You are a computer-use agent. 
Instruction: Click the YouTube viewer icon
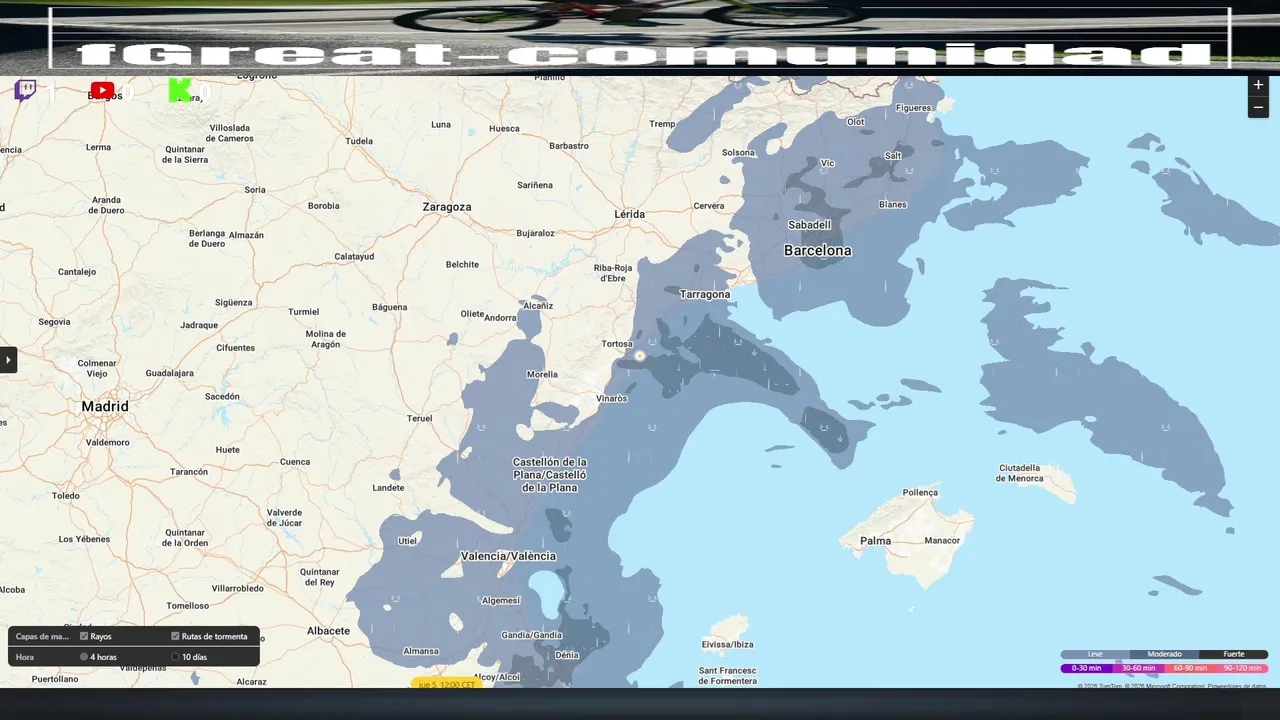click(102, 91)
